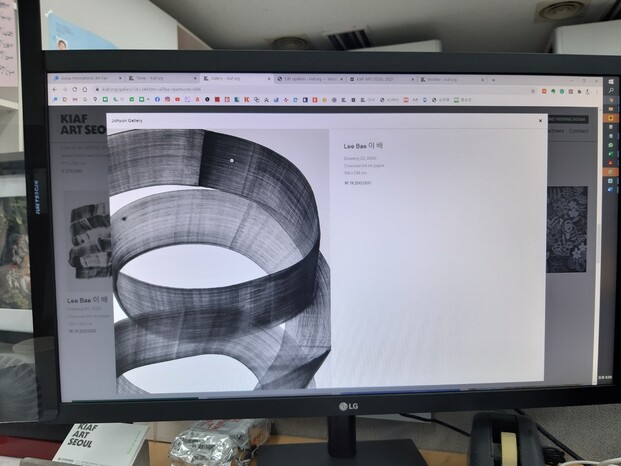Screen dimensions: 621x466
Task: Go back to the previous page
Action: tap(55, 89)
